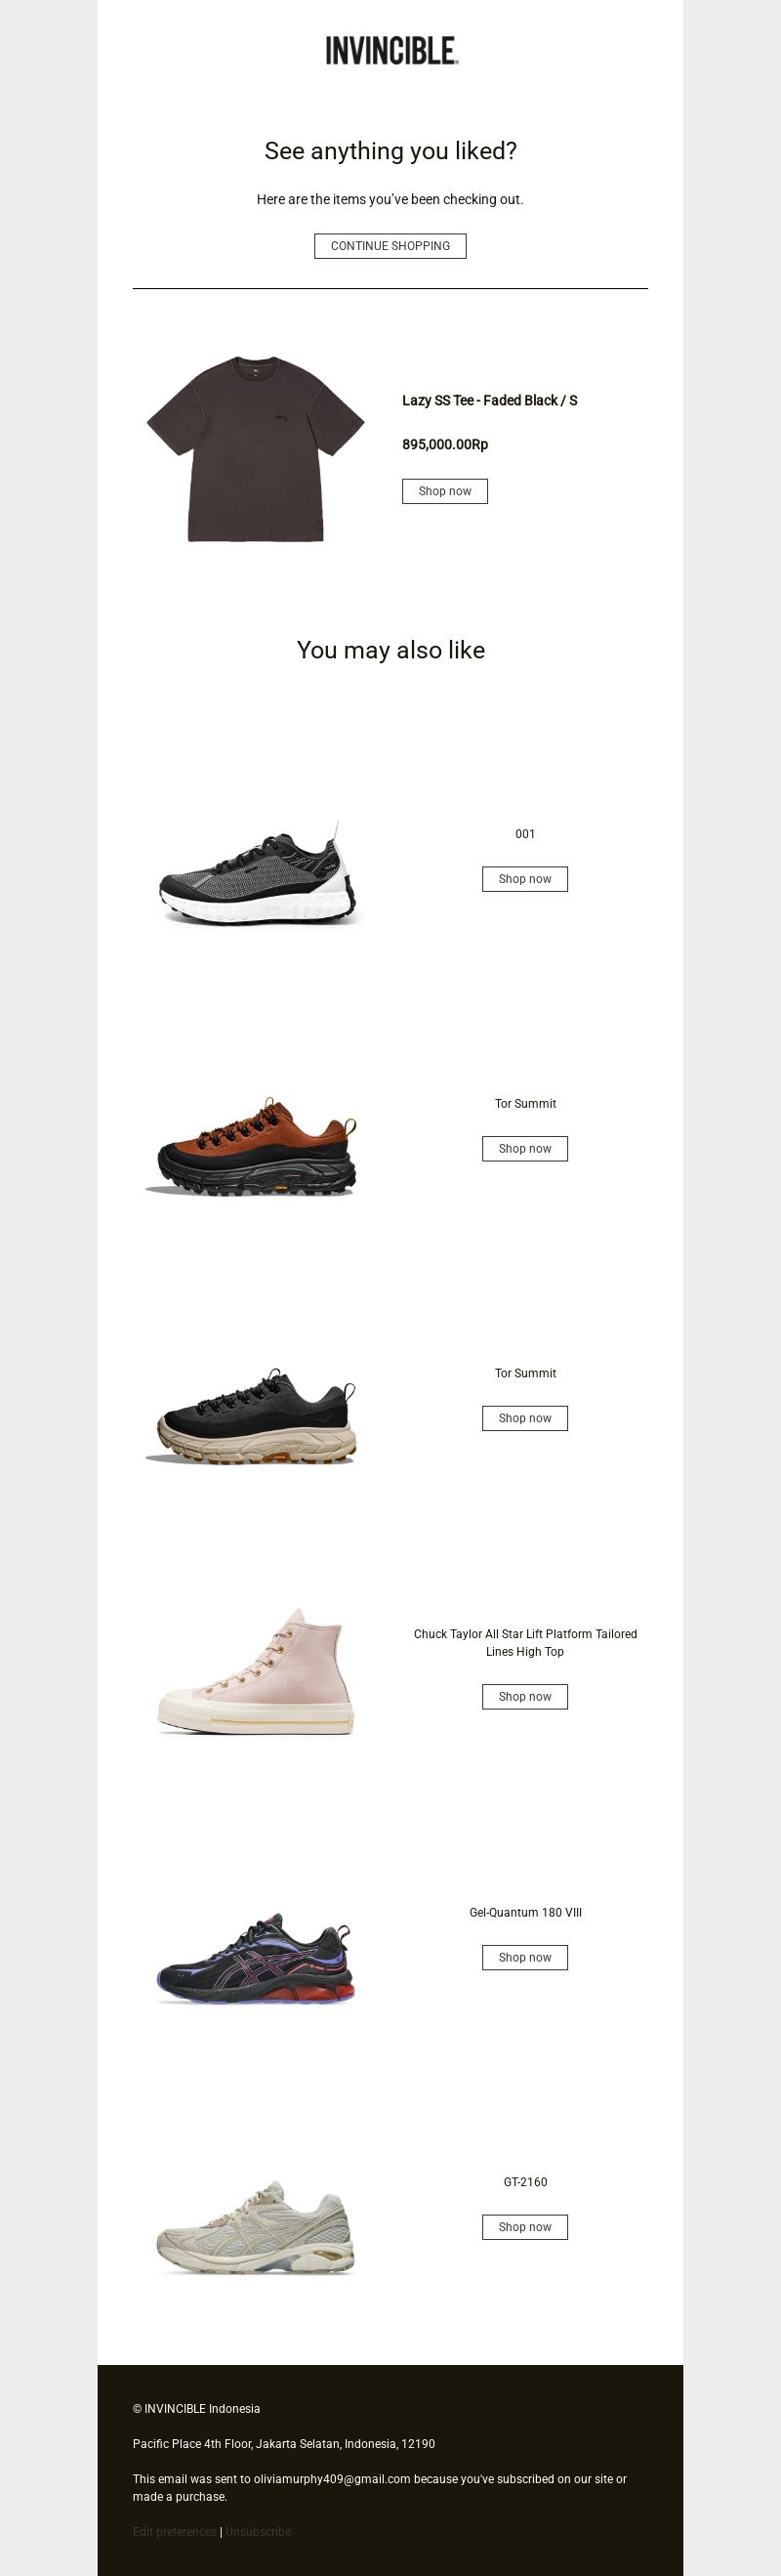This screenshot has height=2576, width=781.
Task: Click the Unsubscribe link in the footer
Action: pos(258,2531)
